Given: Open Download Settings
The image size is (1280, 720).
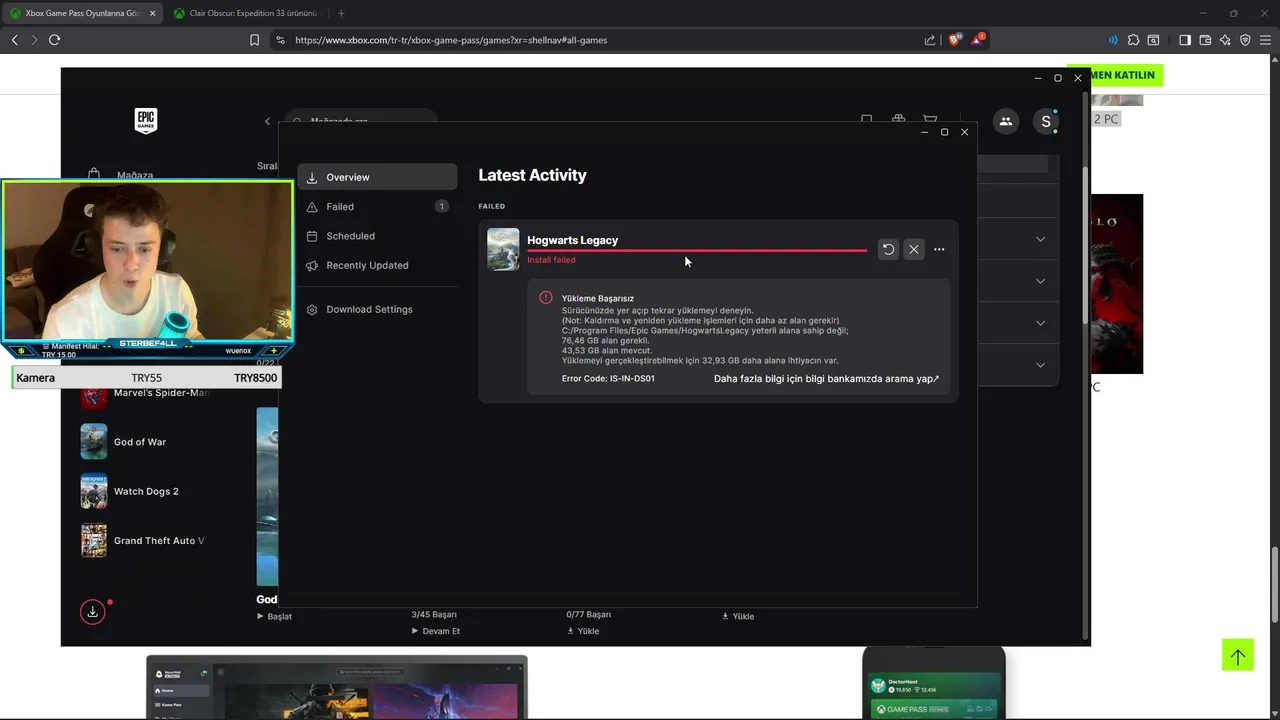Looking at the screenshot, I should [x=378, y=309].
